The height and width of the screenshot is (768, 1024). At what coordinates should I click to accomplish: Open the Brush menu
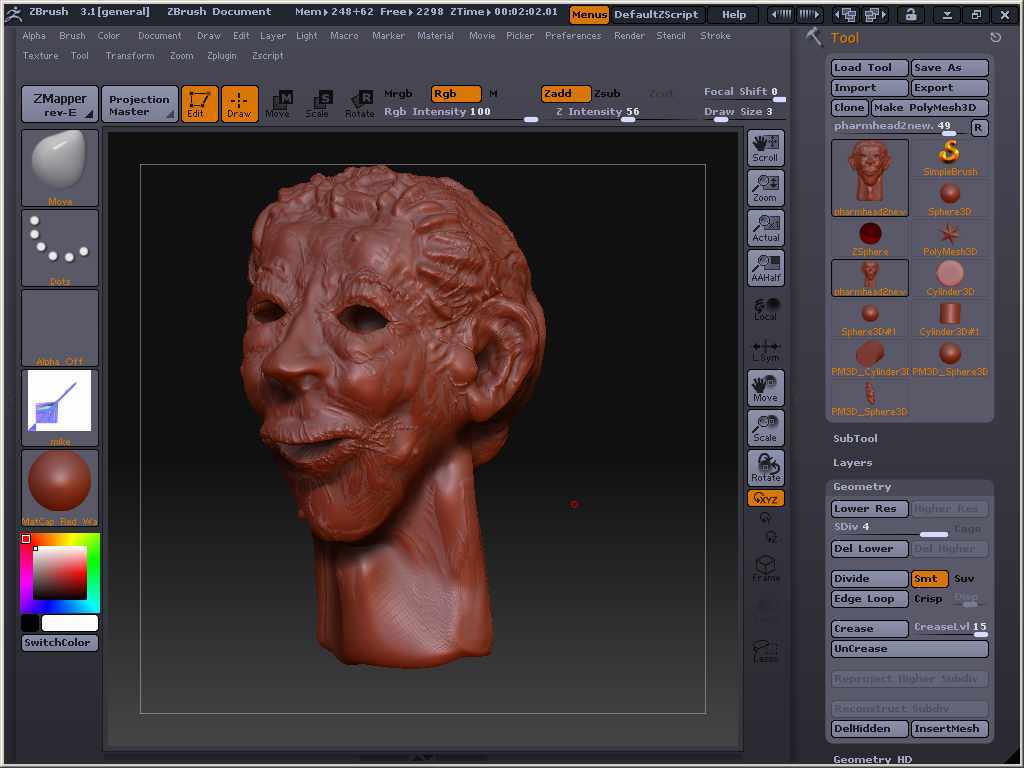[72, 35]
